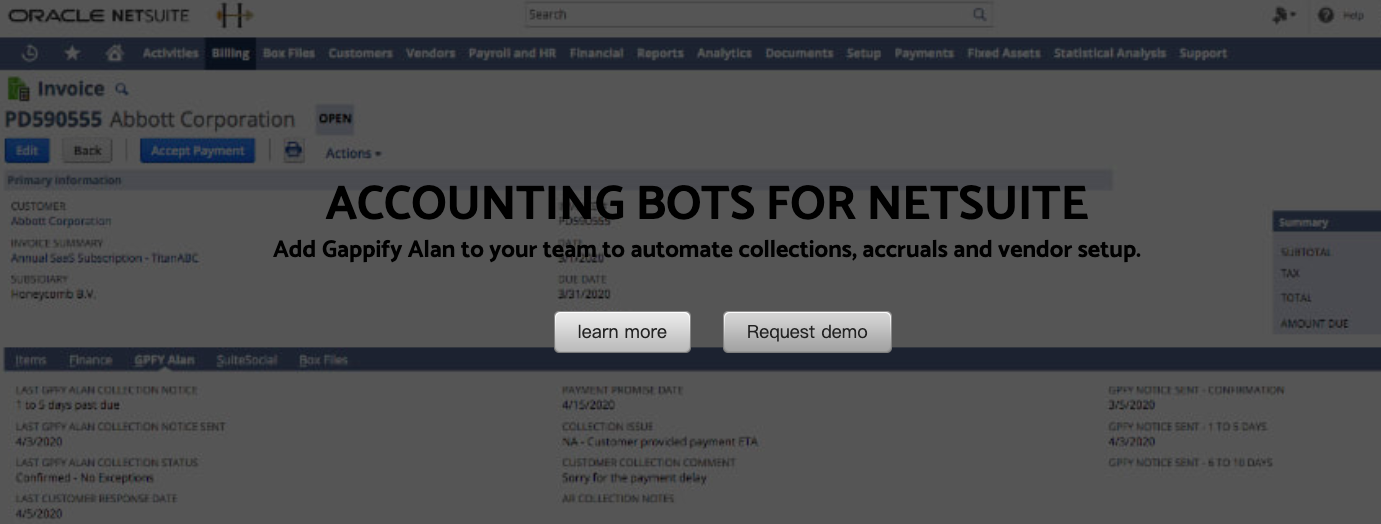
Task: Open the Payments menu
Action: [924, 53]
